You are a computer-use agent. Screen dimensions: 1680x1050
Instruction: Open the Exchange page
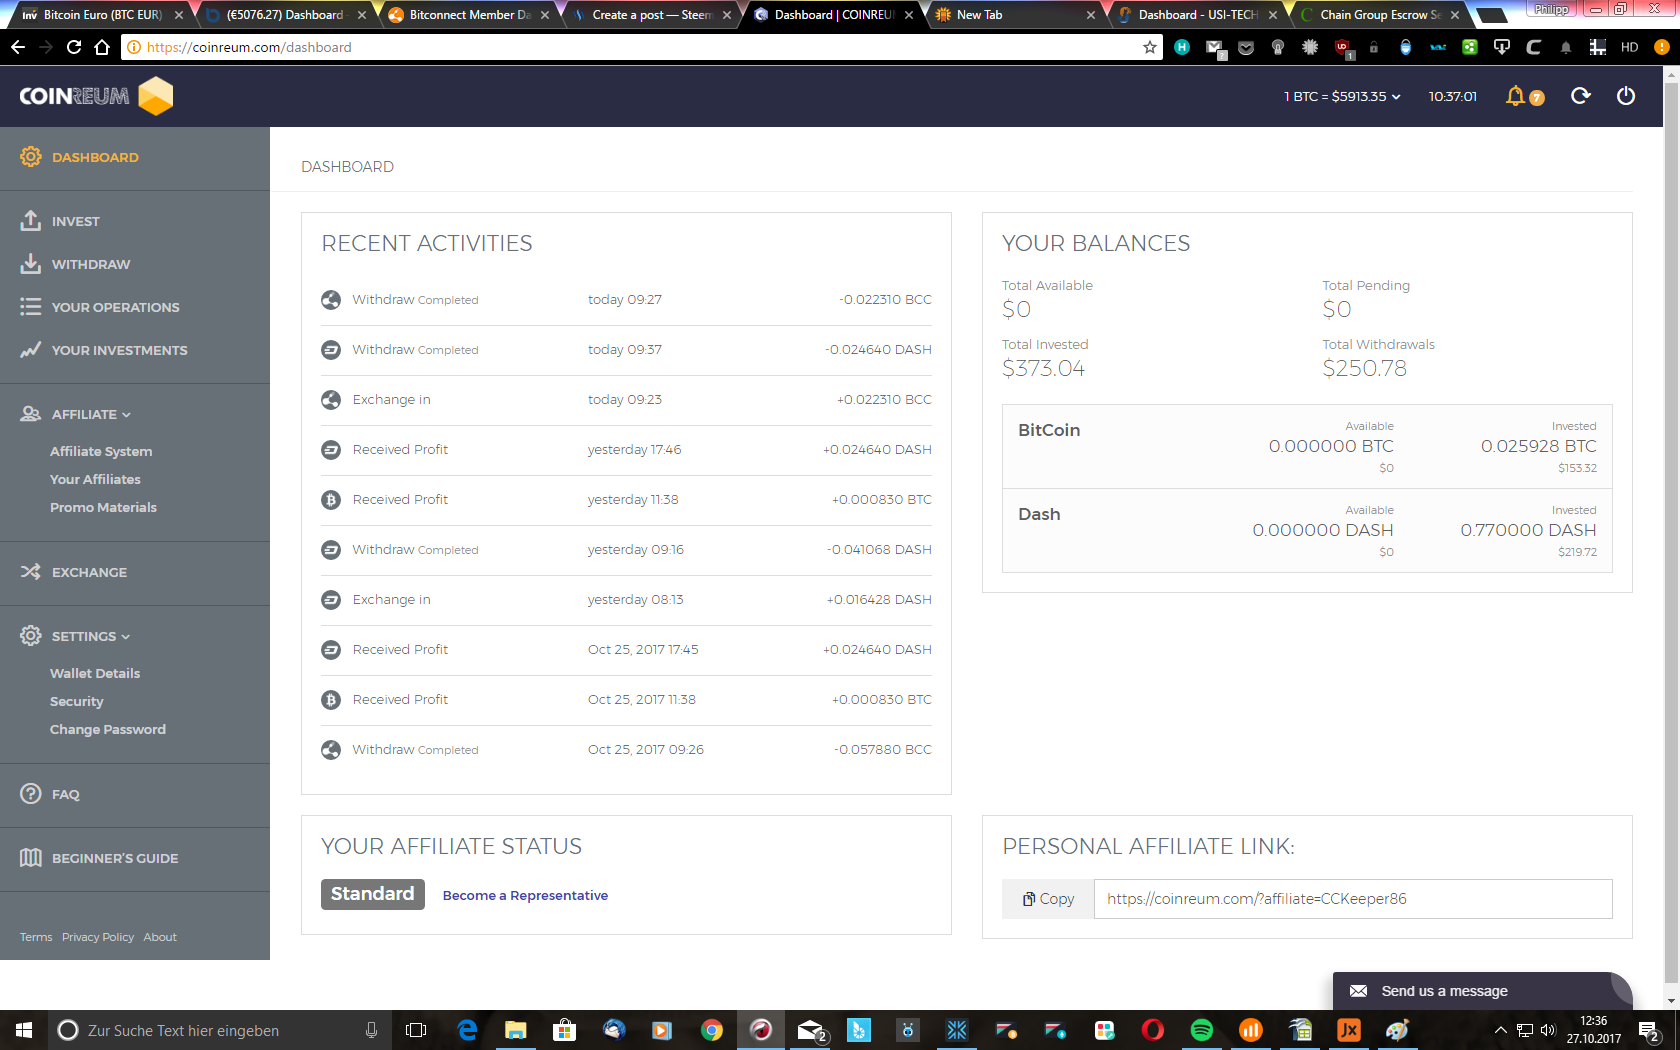pos(89,572)
